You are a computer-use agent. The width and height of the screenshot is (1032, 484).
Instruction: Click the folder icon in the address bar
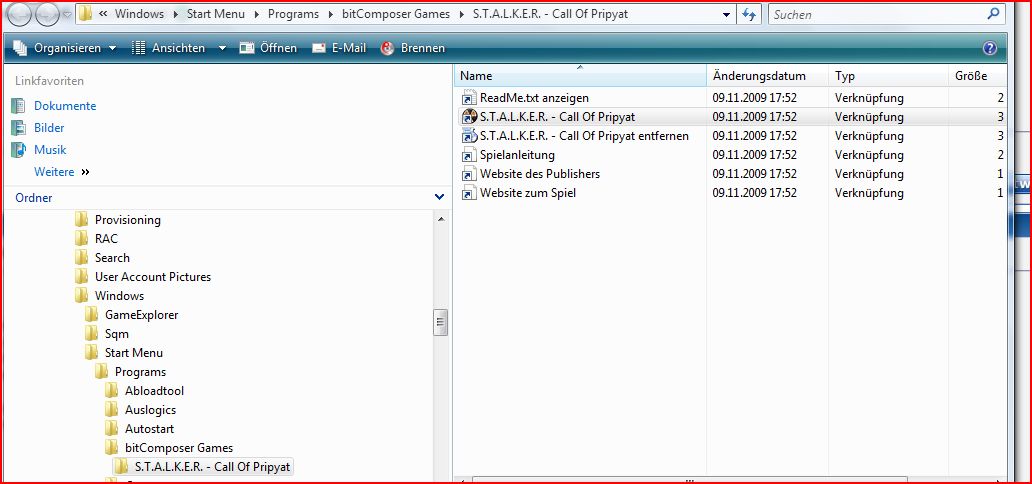[86, 14]
